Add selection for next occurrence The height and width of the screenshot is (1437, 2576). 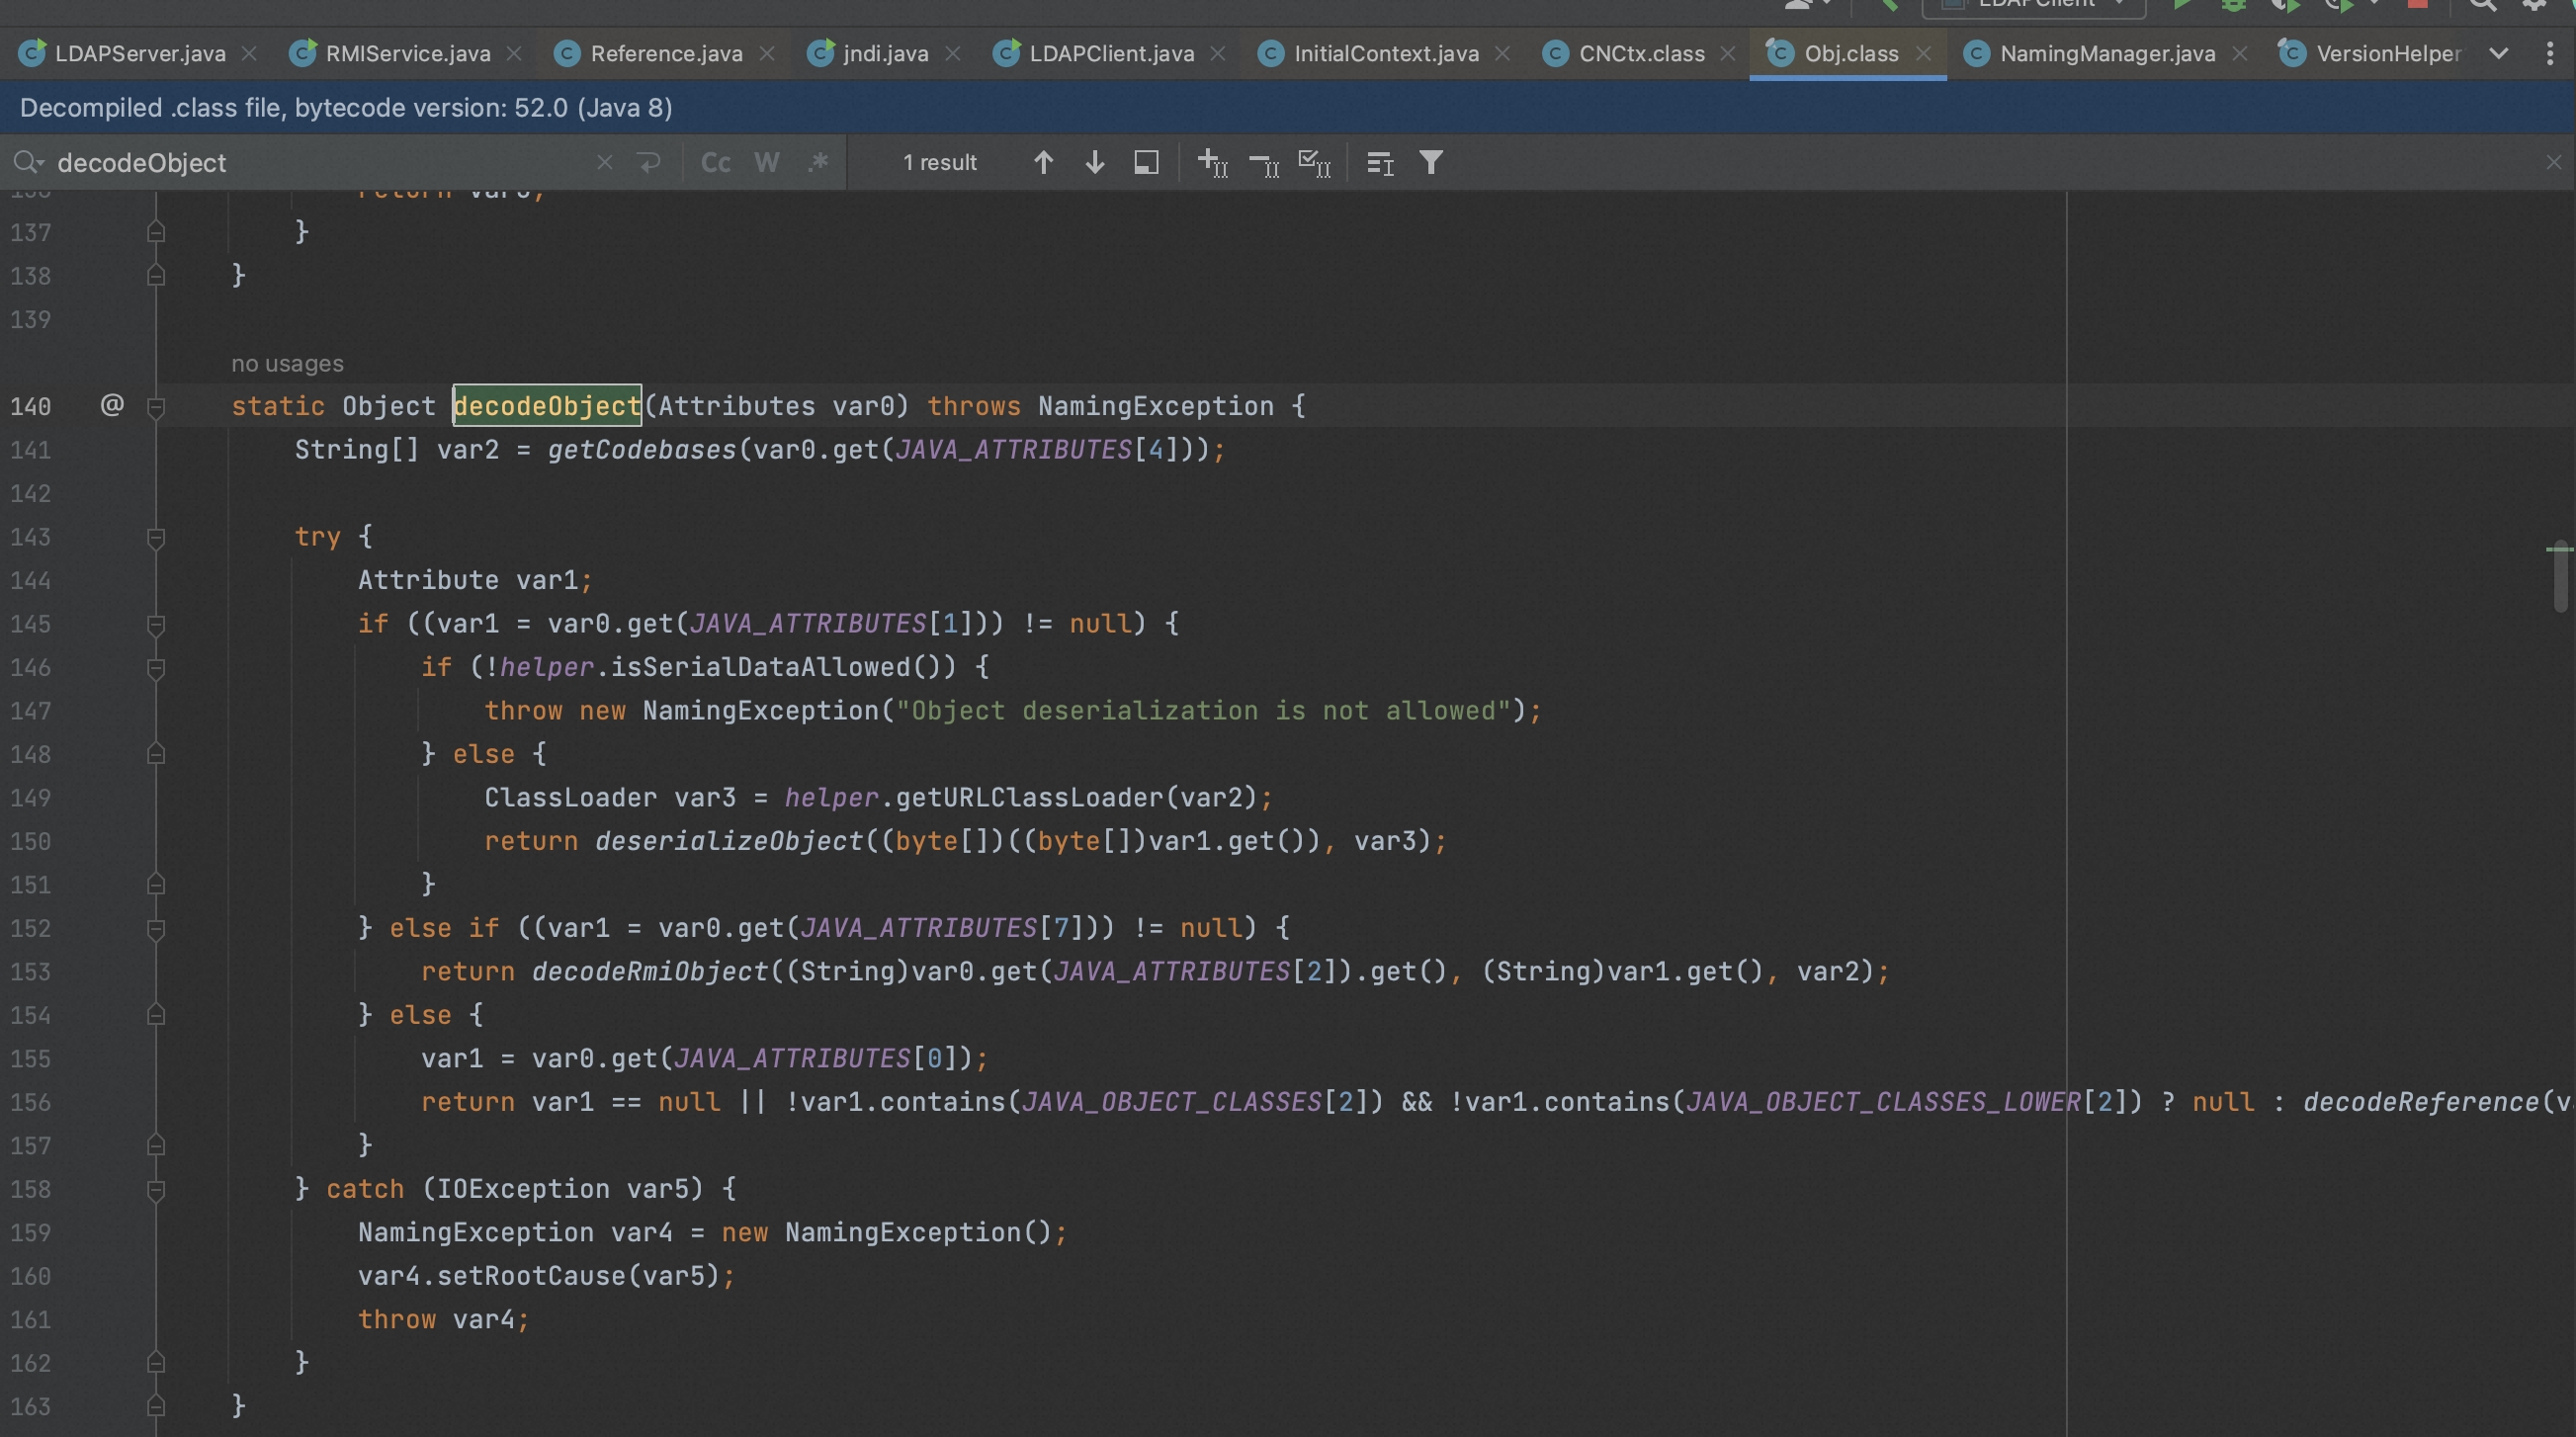click(x=1212, y=162)
